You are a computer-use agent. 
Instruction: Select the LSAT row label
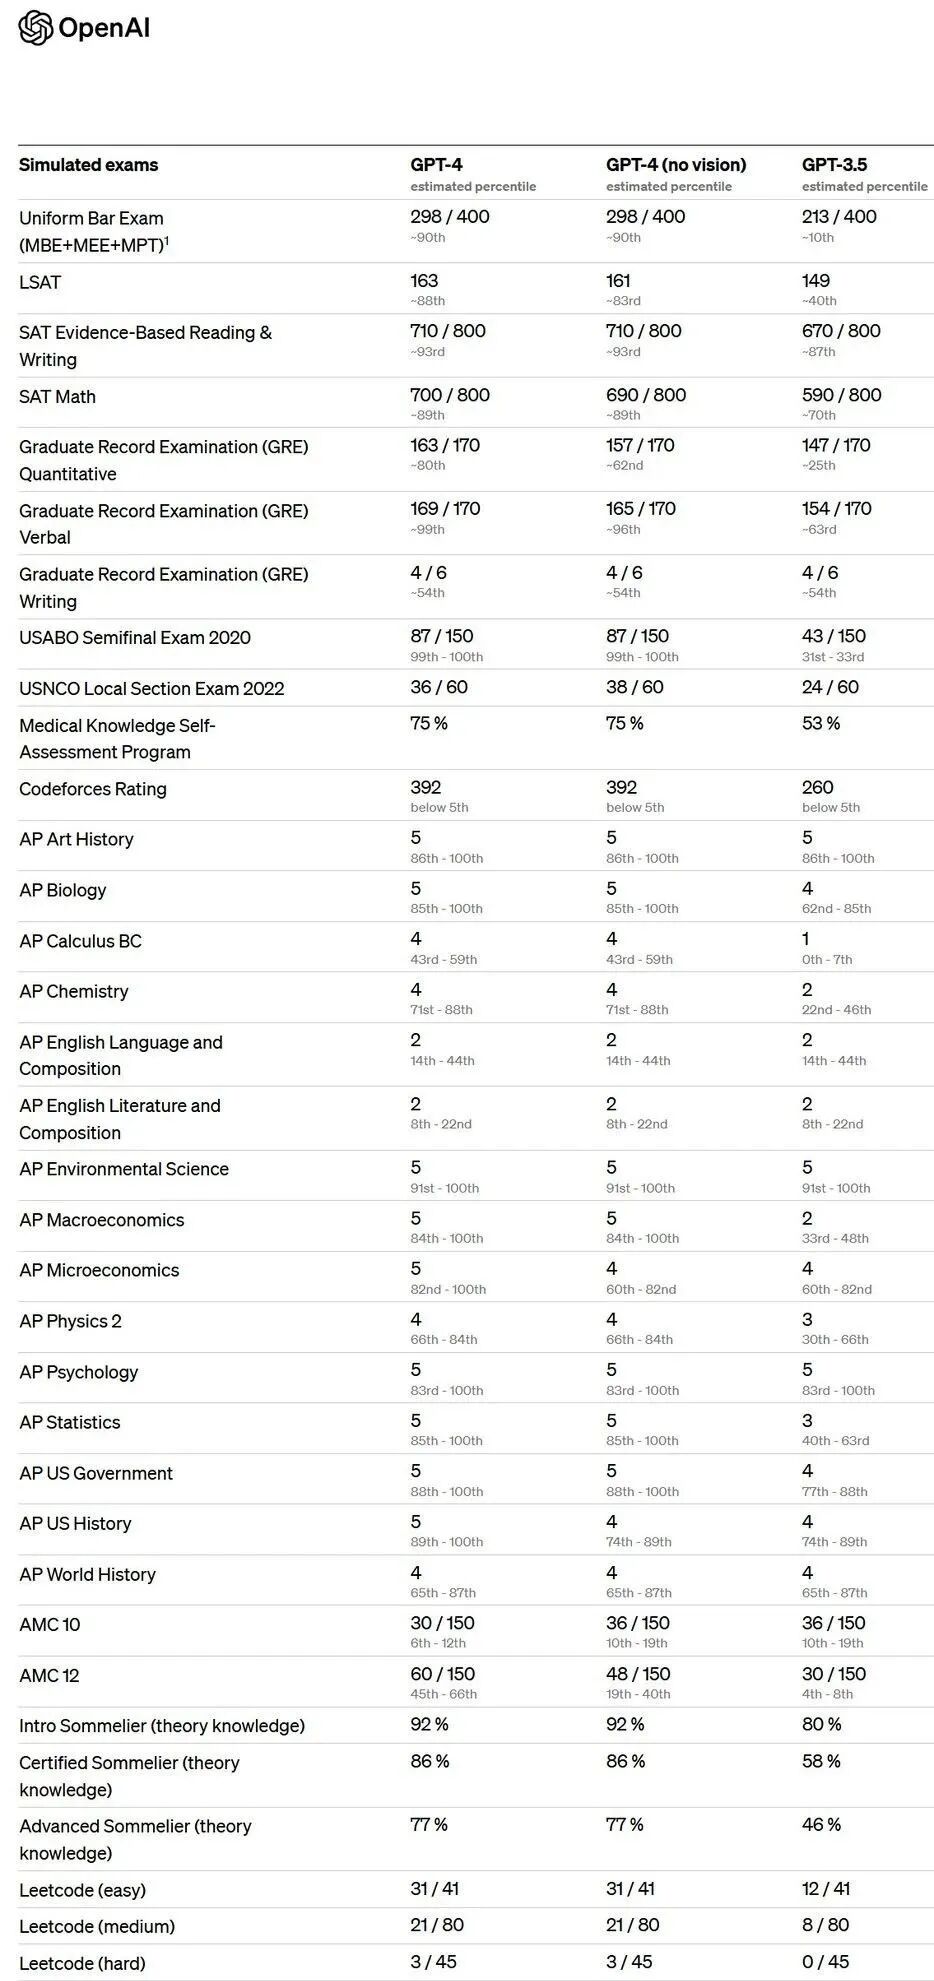pyautogui.click(x=40, y=283)
